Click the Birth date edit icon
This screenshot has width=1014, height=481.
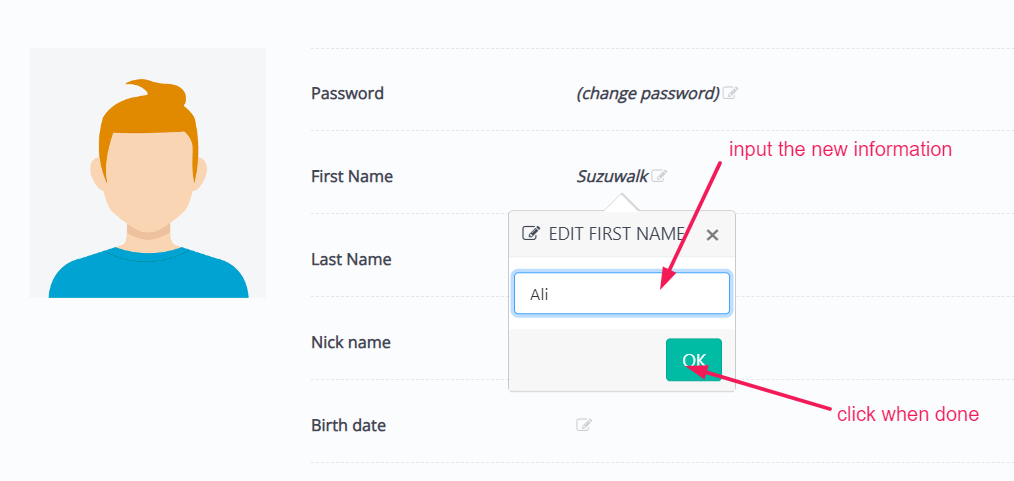click(x=584, y=425)
